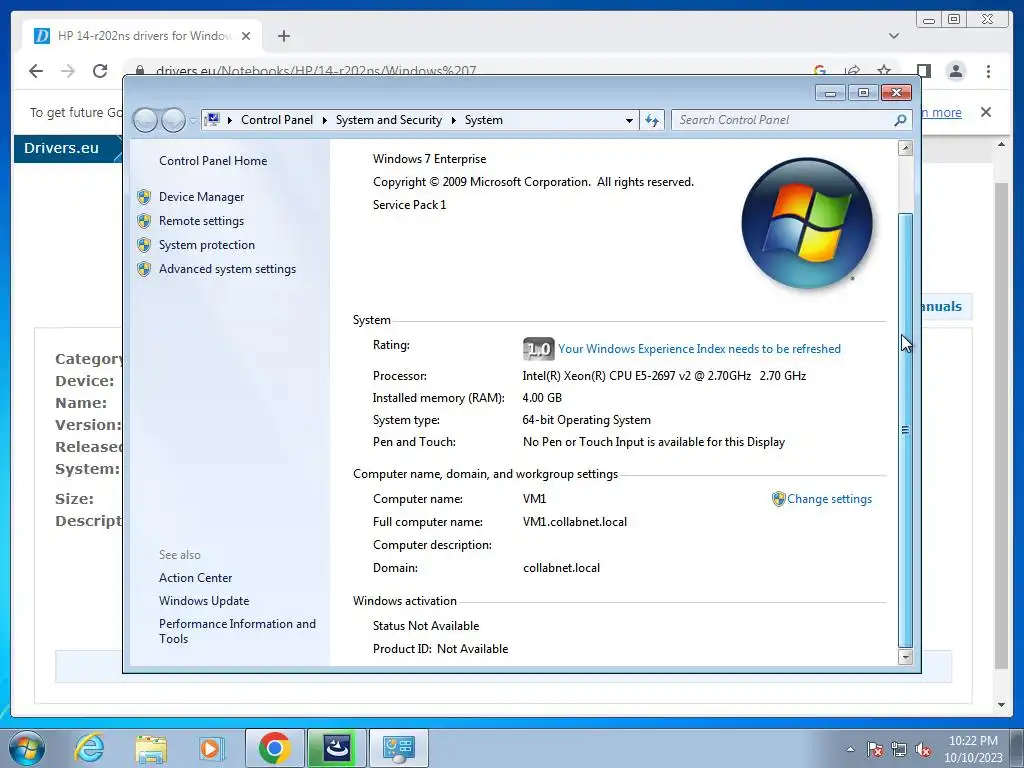This screenshot has width=1024, height=768.
Task: Launch Internet Explorer from taskbar
Action: tap(89, 748)
